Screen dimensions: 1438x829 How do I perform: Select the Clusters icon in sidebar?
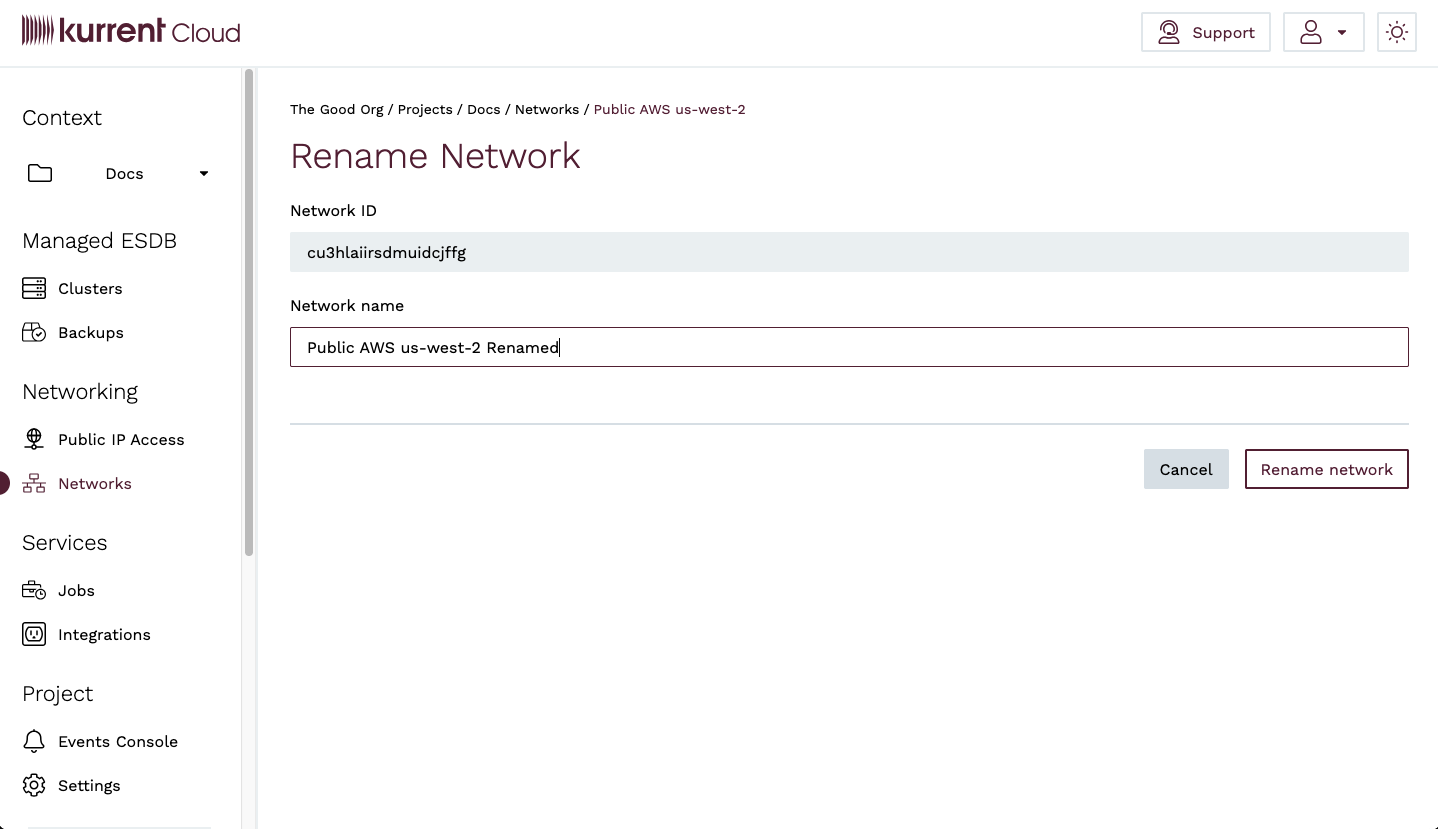coord(34,288)
